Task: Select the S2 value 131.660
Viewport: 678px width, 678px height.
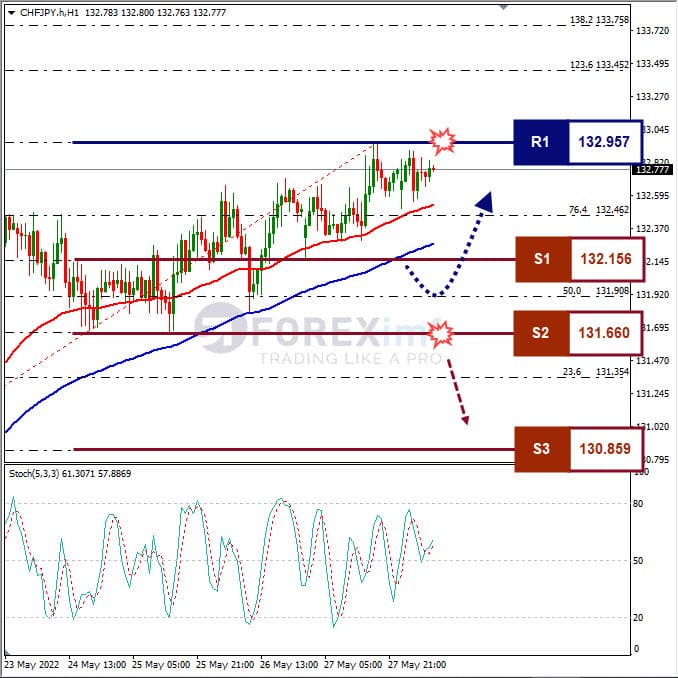Action: coord(604,333)
